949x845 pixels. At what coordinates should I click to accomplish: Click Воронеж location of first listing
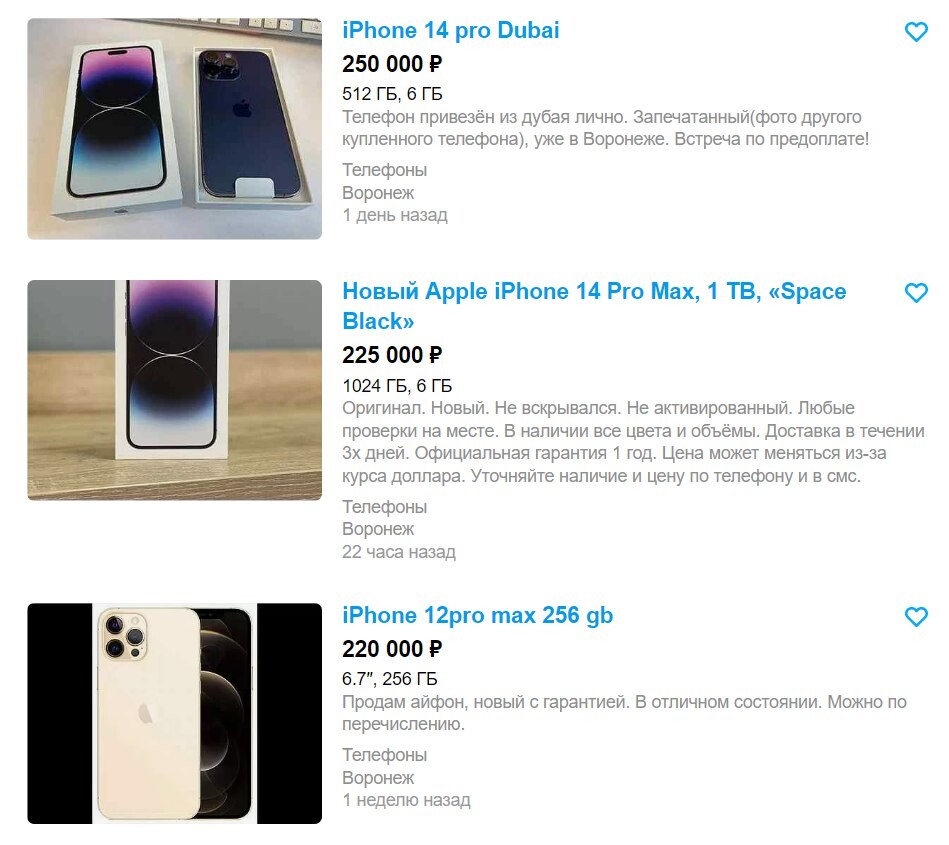point(378,193)
